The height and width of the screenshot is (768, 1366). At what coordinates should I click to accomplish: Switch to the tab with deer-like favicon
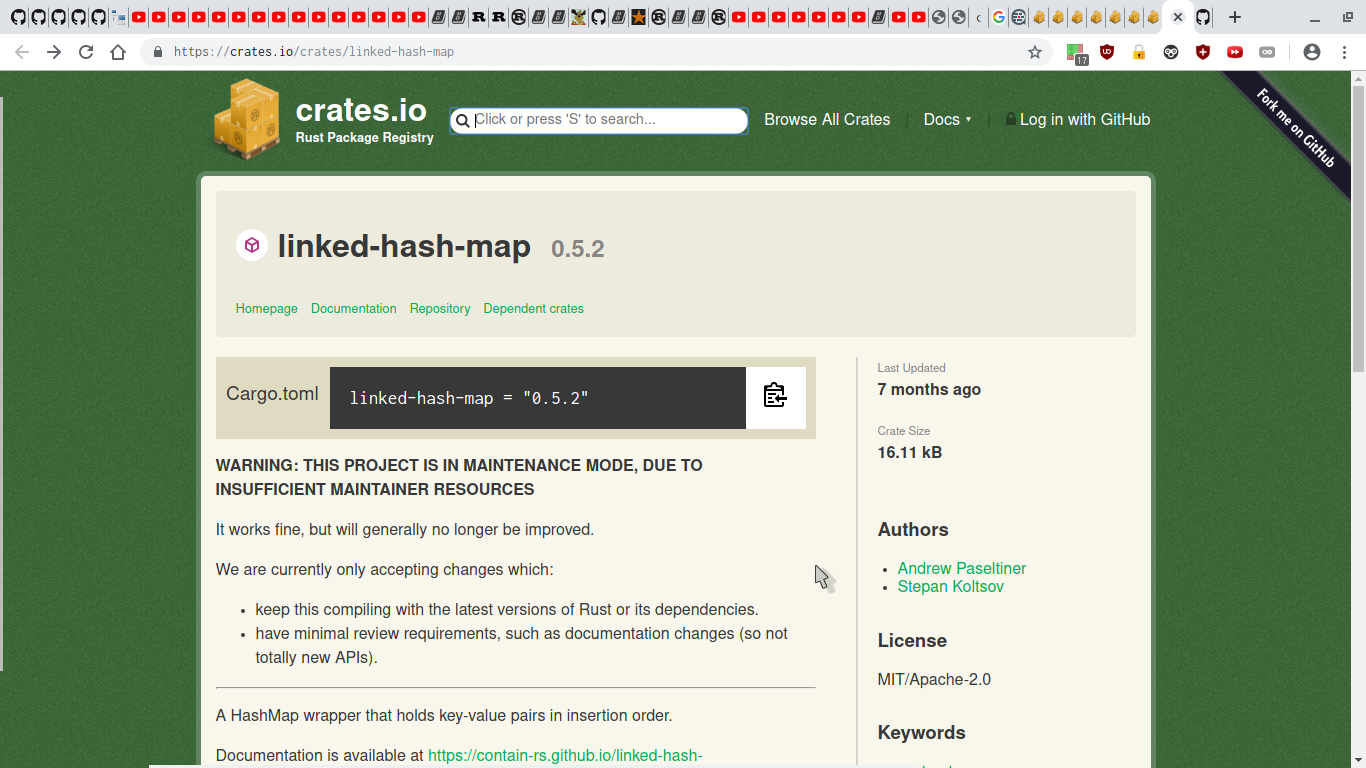pos(578,17)
